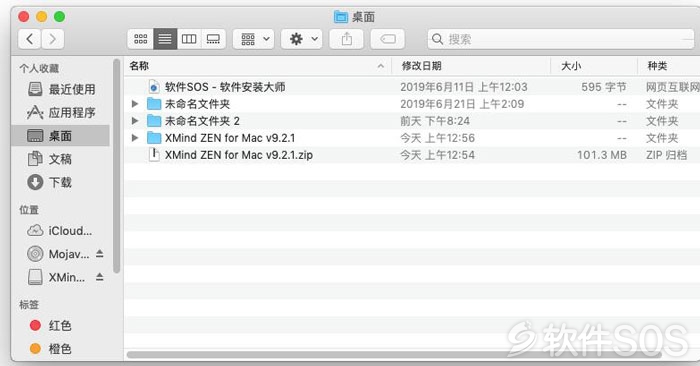Open the group-by arrangement dropdown

click(254, 39)
